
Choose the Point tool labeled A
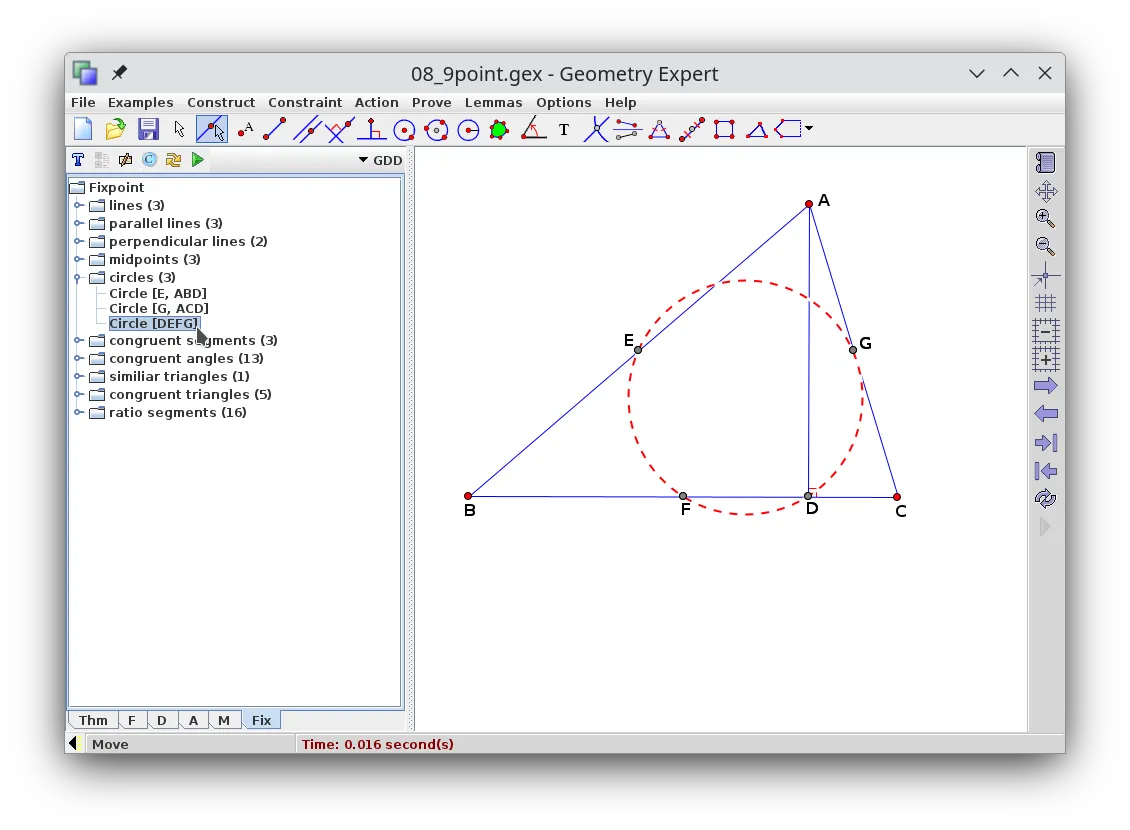(x=245, y=130)
